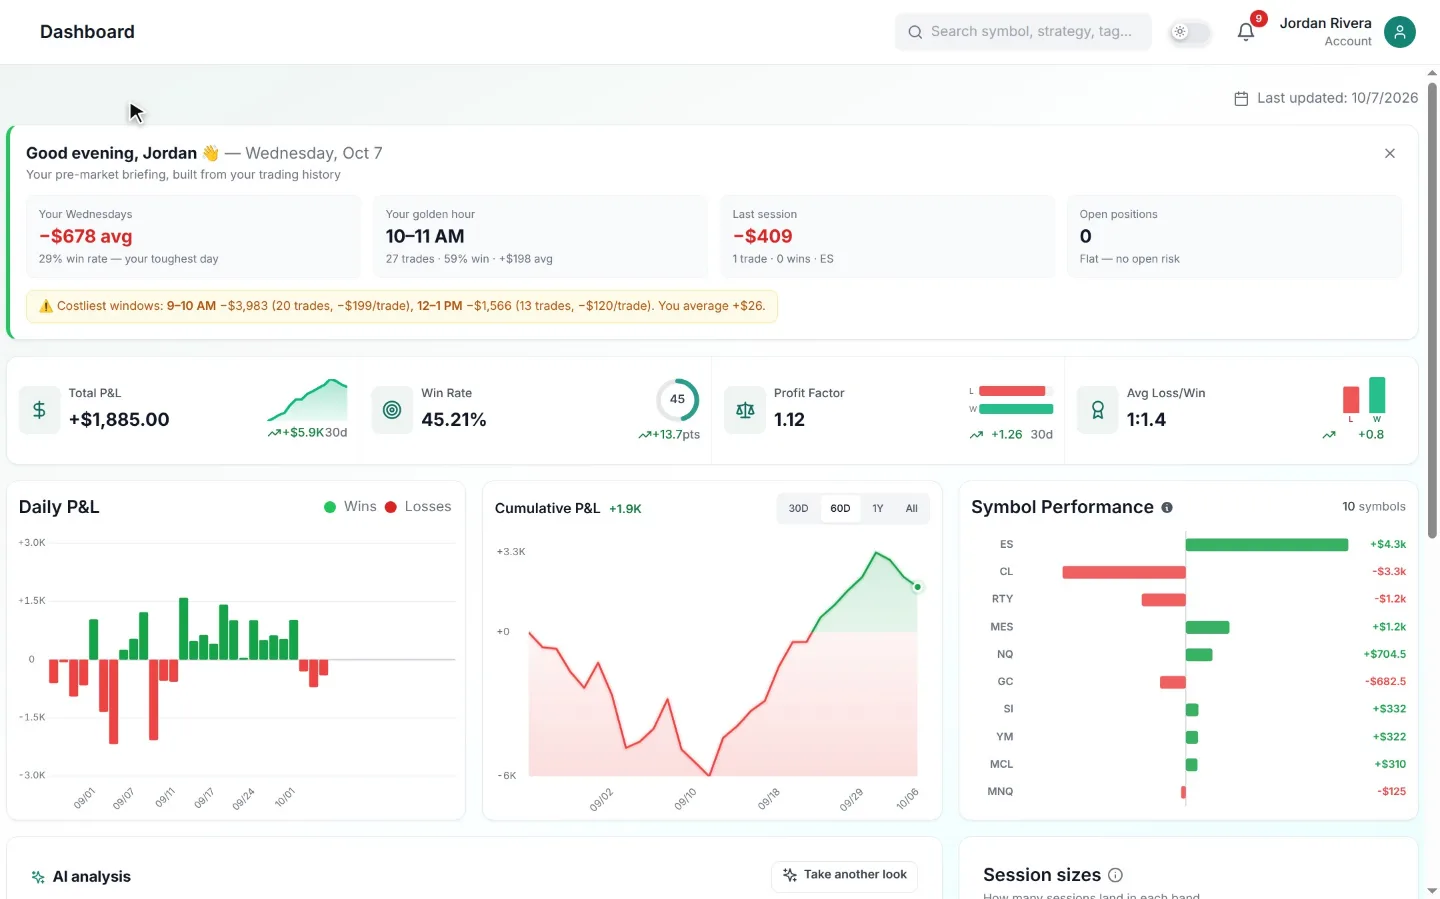Click the Avg Loss/Win award icon
Screen dimensions: 1440x899
click(x=1098, y=410)
